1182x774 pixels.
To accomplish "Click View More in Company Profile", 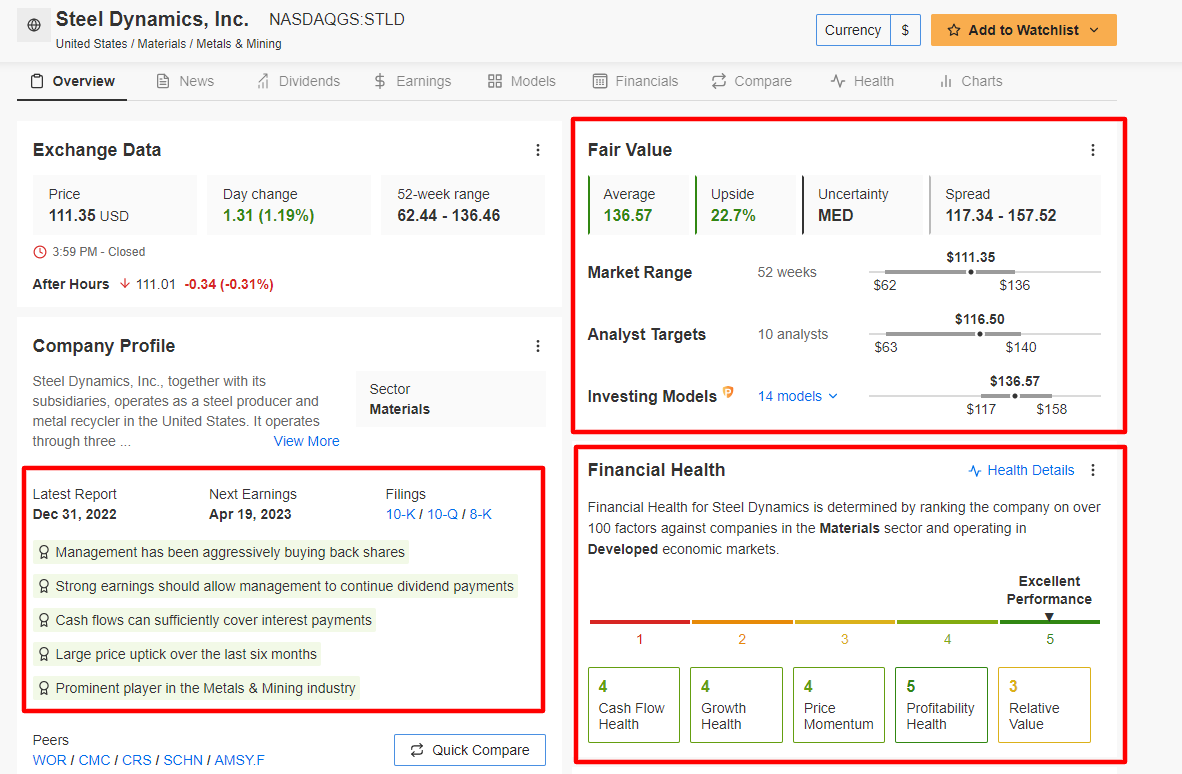I will [x=306, y=442].
